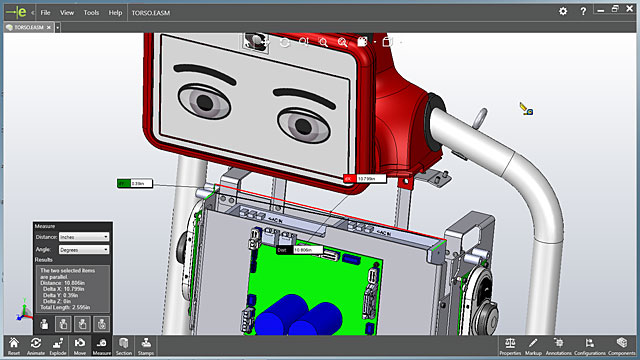This screenshot has width=640, height=360.
Task: Activate the Explode tool
Action: [x=58, y=346]
